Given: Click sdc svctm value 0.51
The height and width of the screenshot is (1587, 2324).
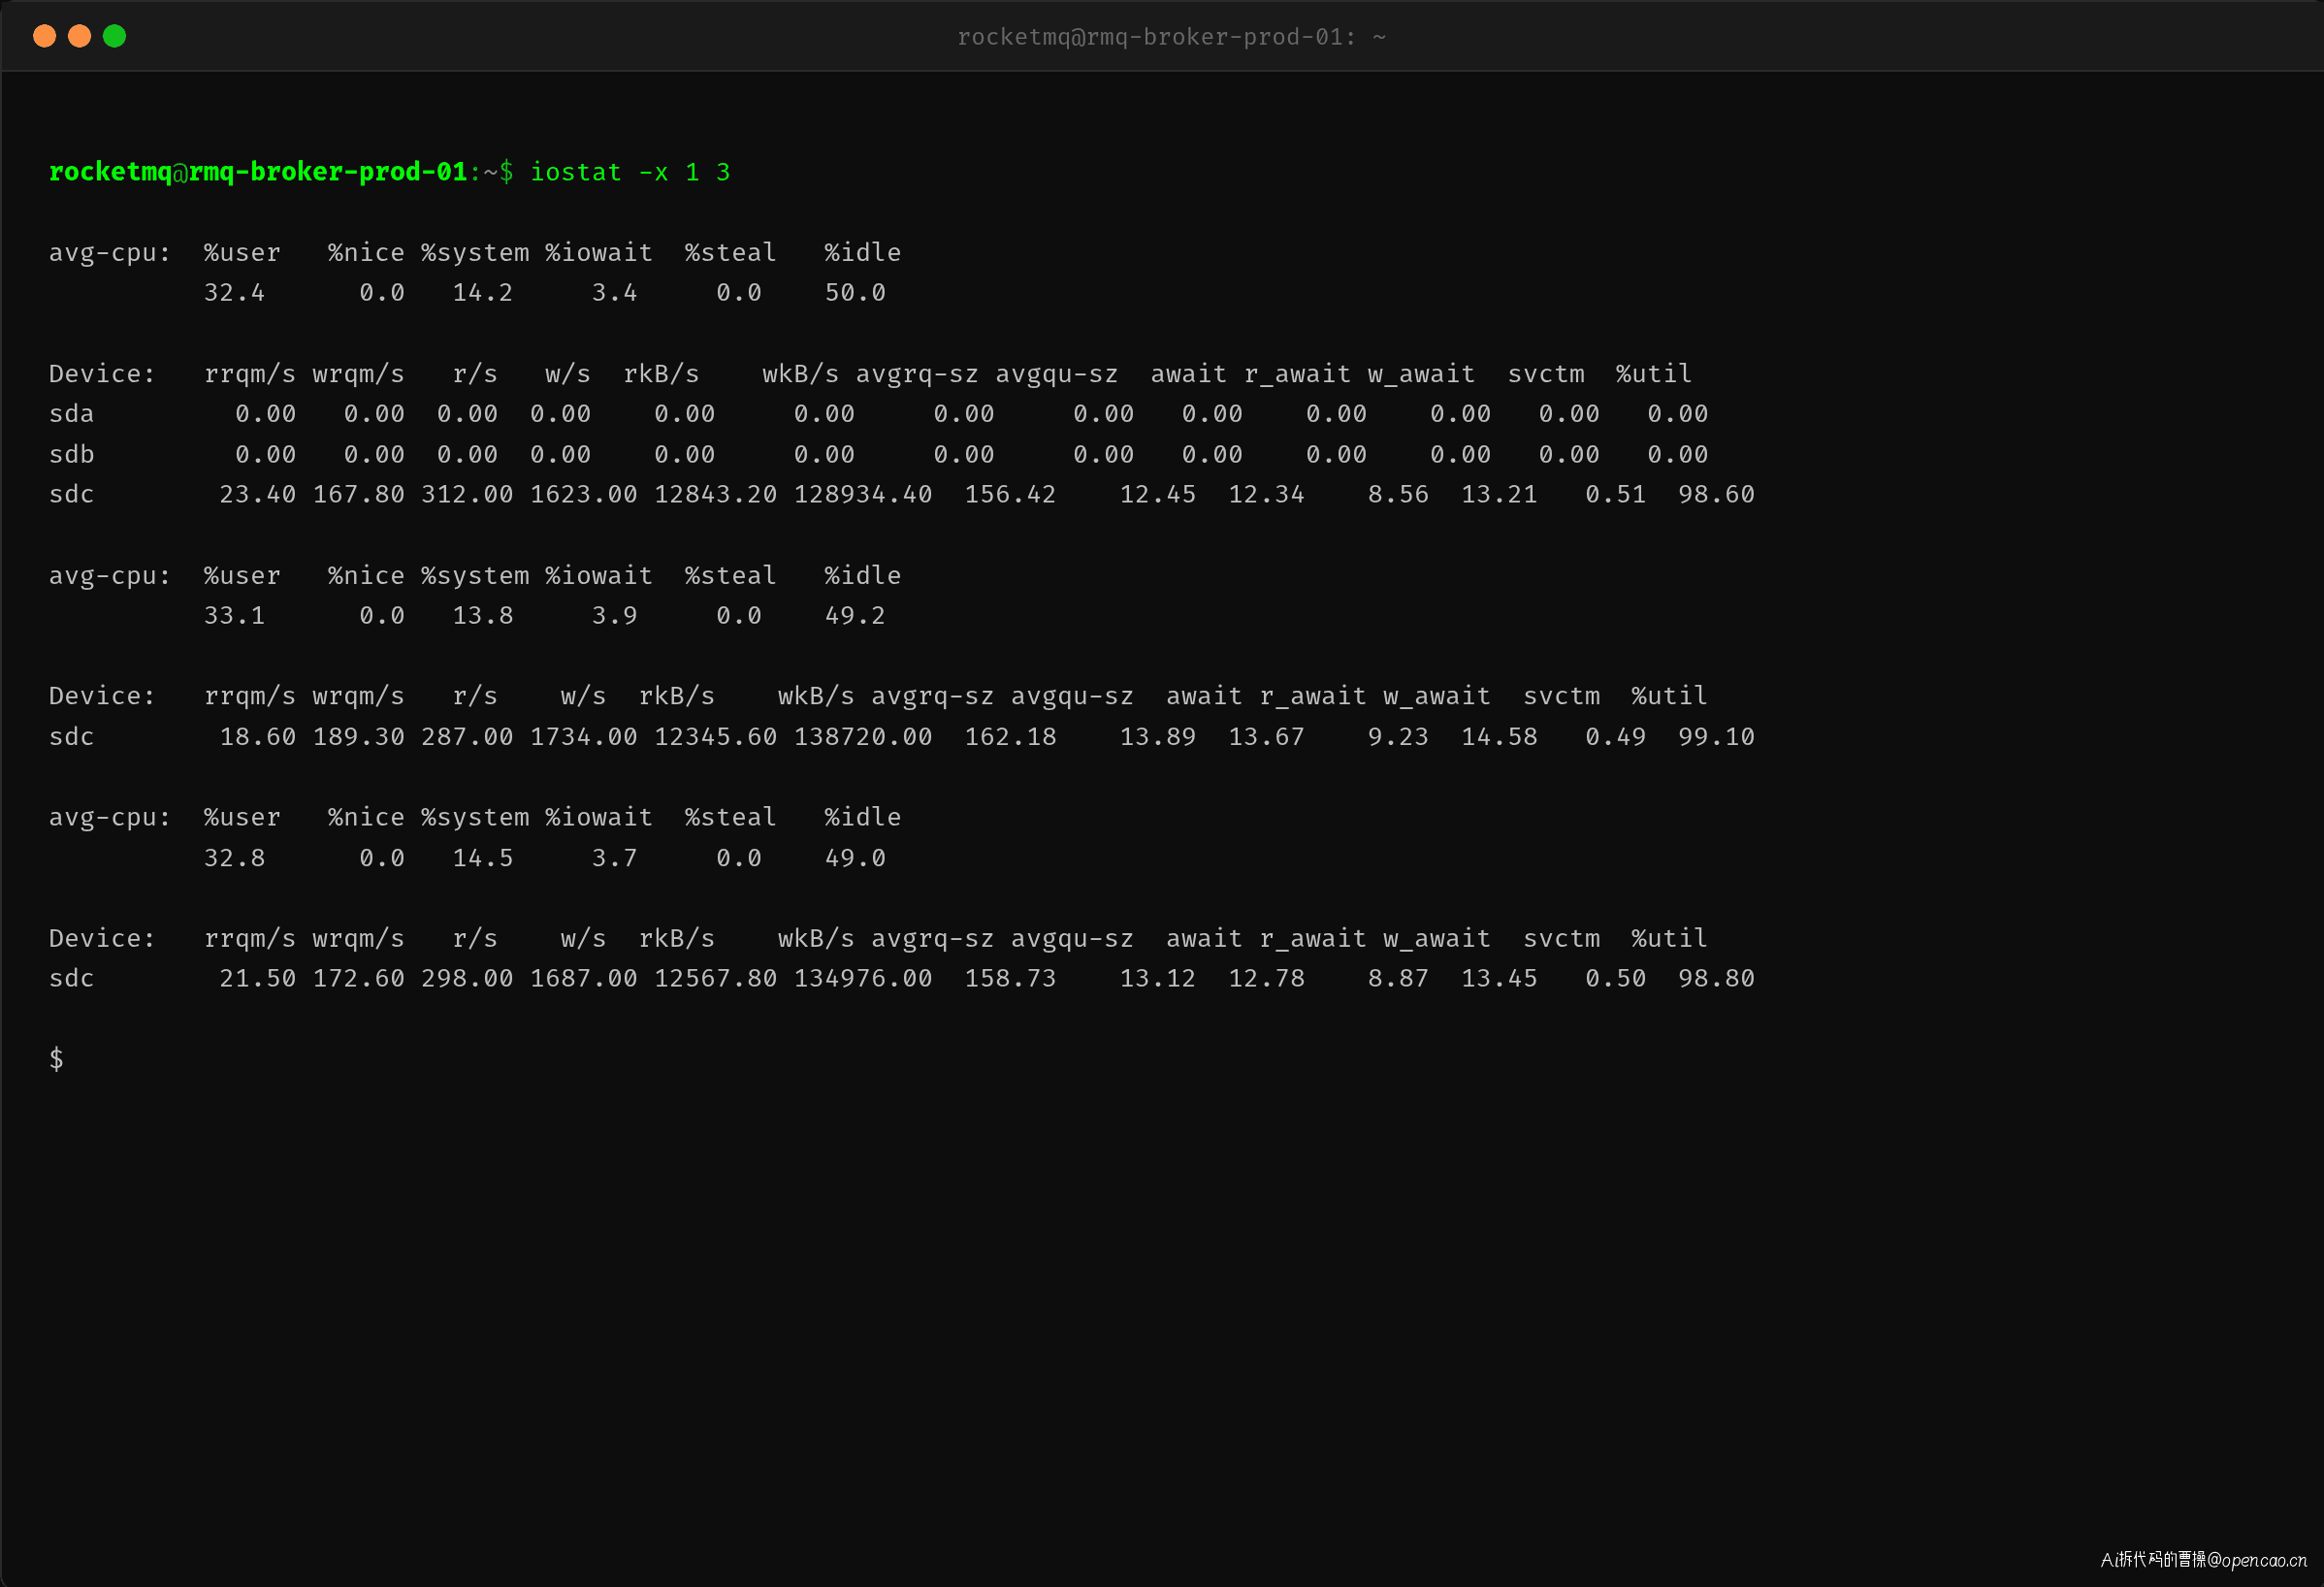Looking at the screenshot, I should (x=1615, y=495).
